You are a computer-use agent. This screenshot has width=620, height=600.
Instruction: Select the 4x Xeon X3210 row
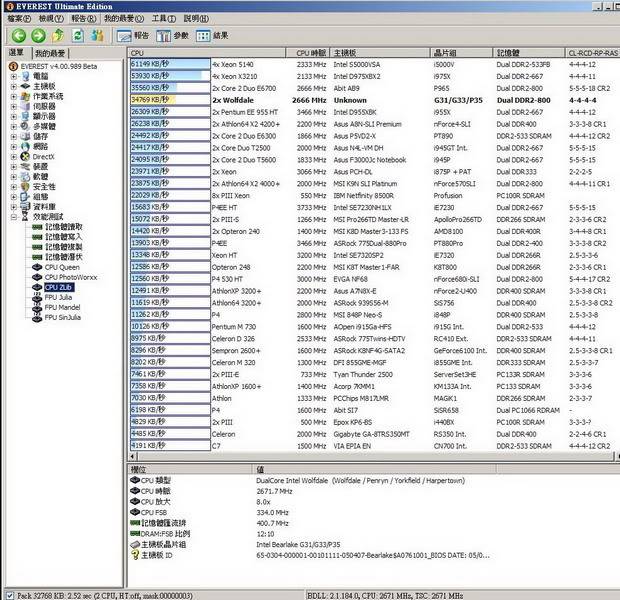(374, 76)
